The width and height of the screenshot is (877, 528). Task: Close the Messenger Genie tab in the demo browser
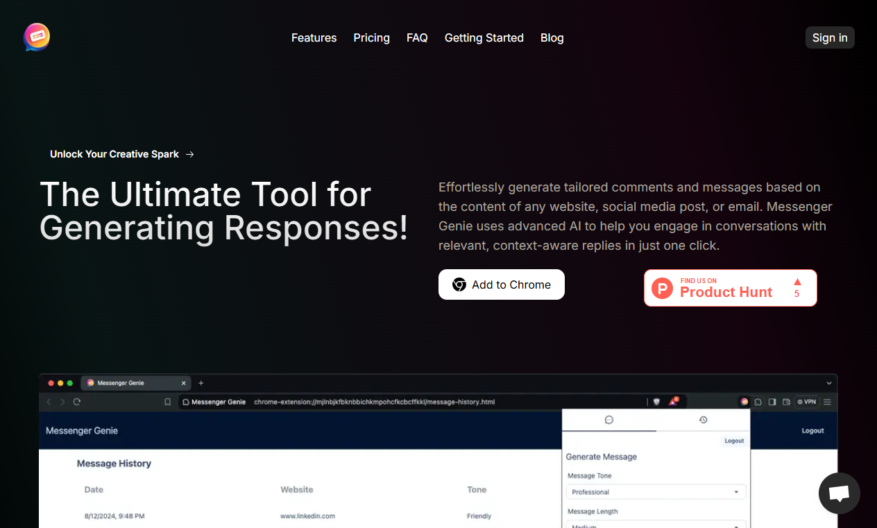point(183,383)
